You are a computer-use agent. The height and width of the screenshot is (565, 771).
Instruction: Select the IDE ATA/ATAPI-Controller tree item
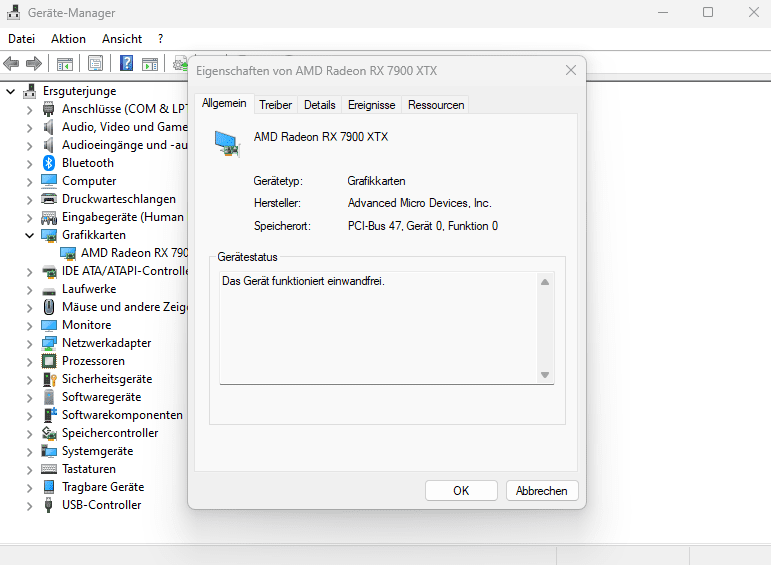[125, 271]
